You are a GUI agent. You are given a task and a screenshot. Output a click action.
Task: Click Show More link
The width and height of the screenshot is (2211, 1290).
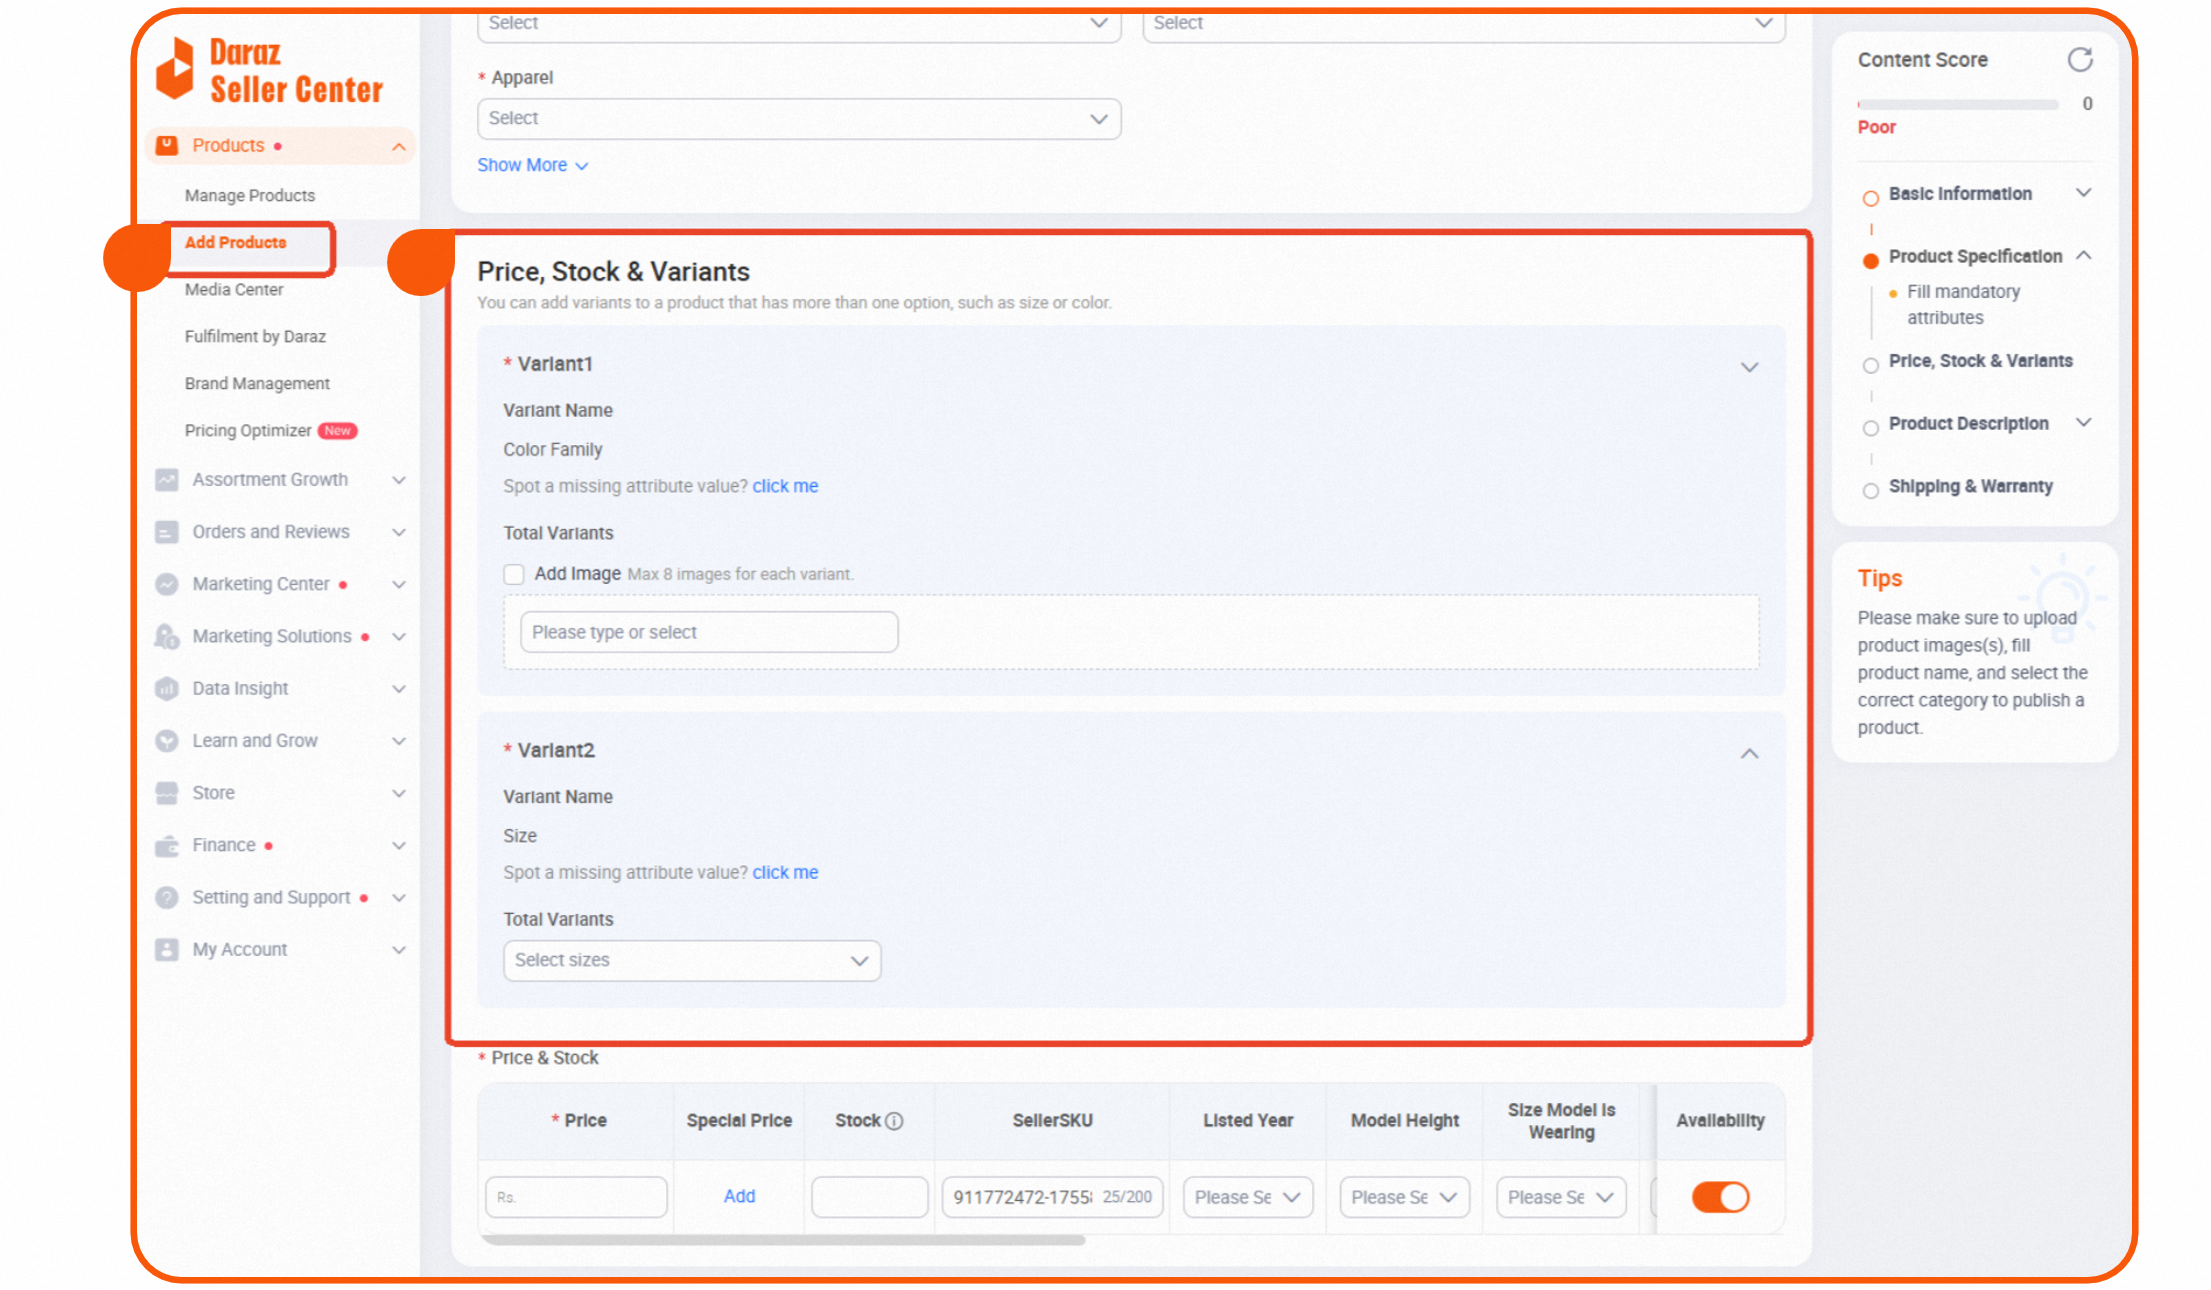(532, 165)
